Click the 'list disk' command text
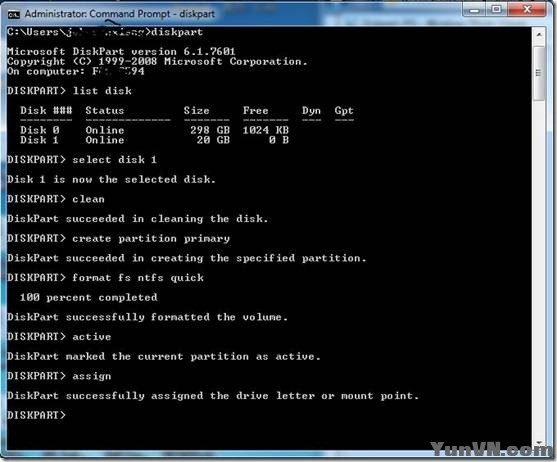557x462 pixels. click(x=102, y=91)
